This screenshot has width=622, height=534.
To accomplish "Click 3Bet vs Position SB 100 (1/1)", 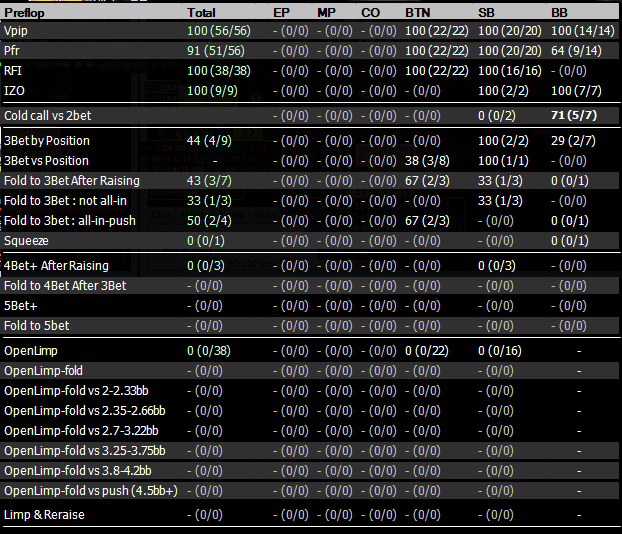I will coord(503,161).
